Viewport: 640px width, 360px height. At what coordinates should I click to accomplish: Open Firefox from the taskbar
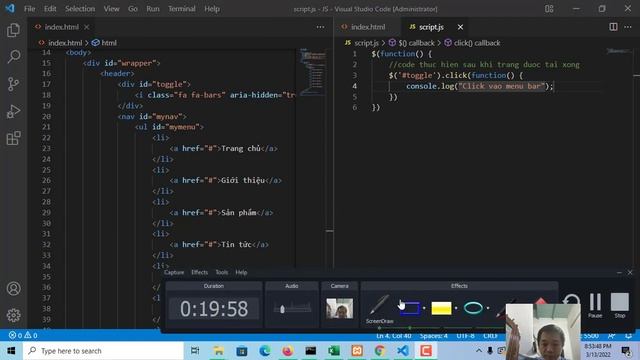(287, 351)
